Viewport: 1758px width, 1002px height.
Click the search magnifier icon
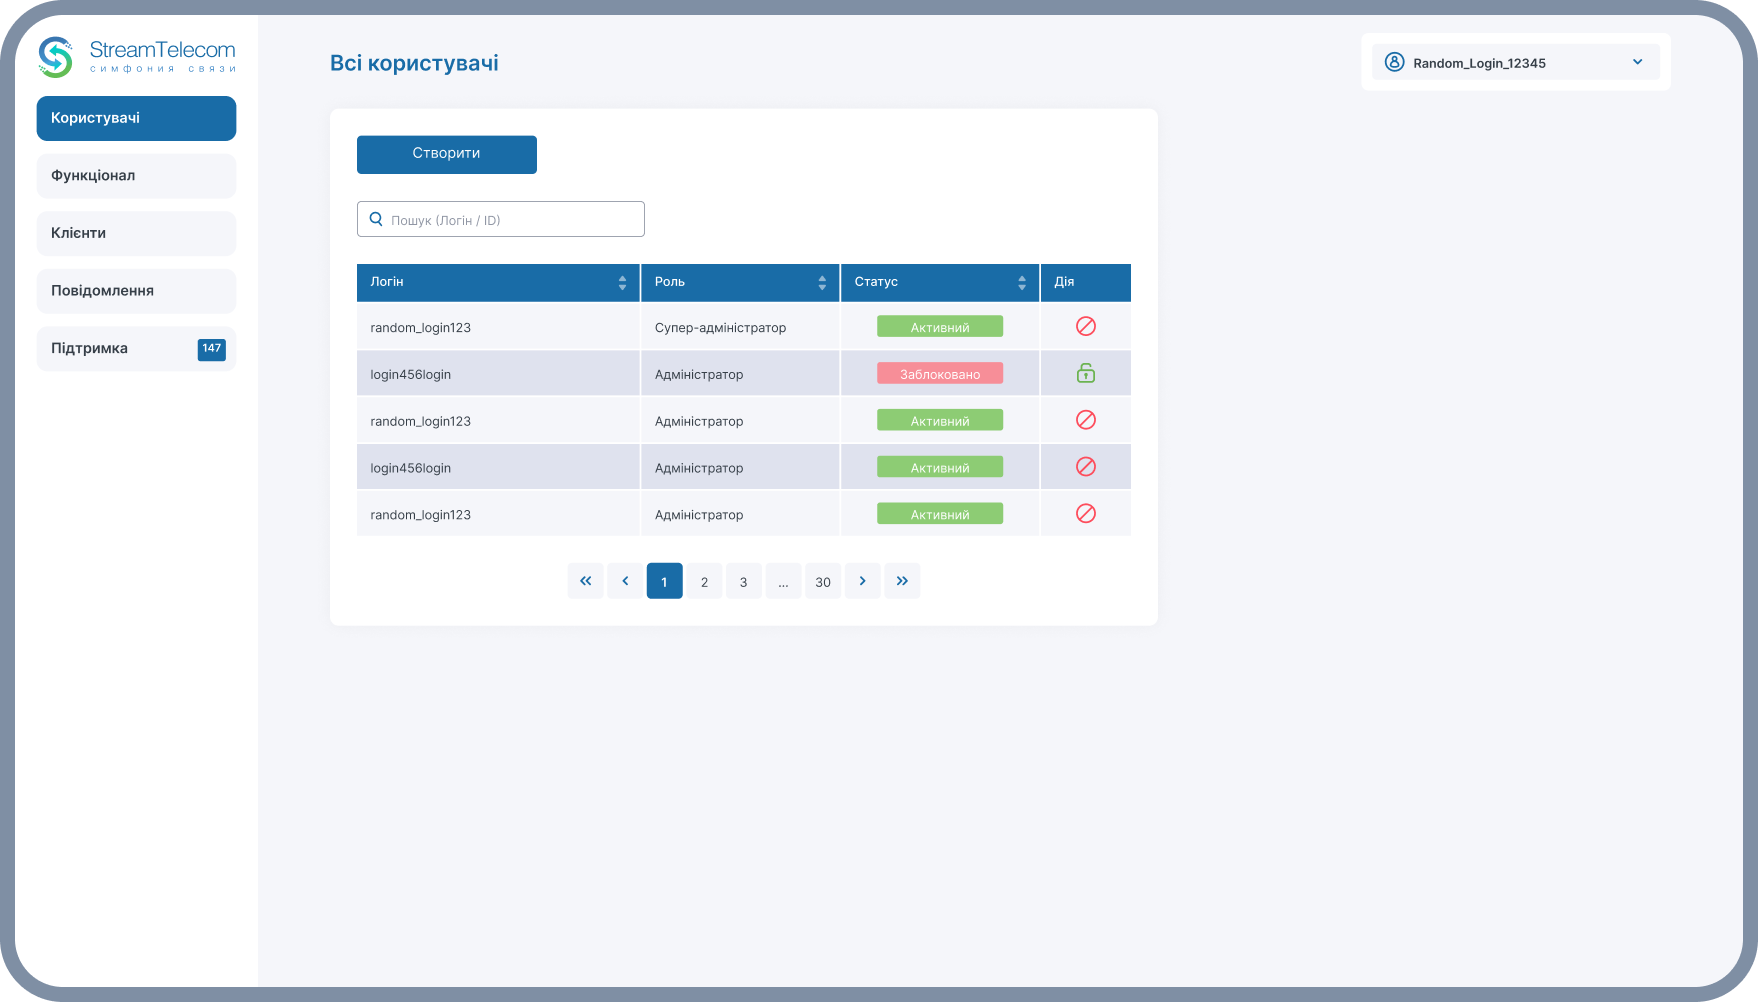coord(377,219)
